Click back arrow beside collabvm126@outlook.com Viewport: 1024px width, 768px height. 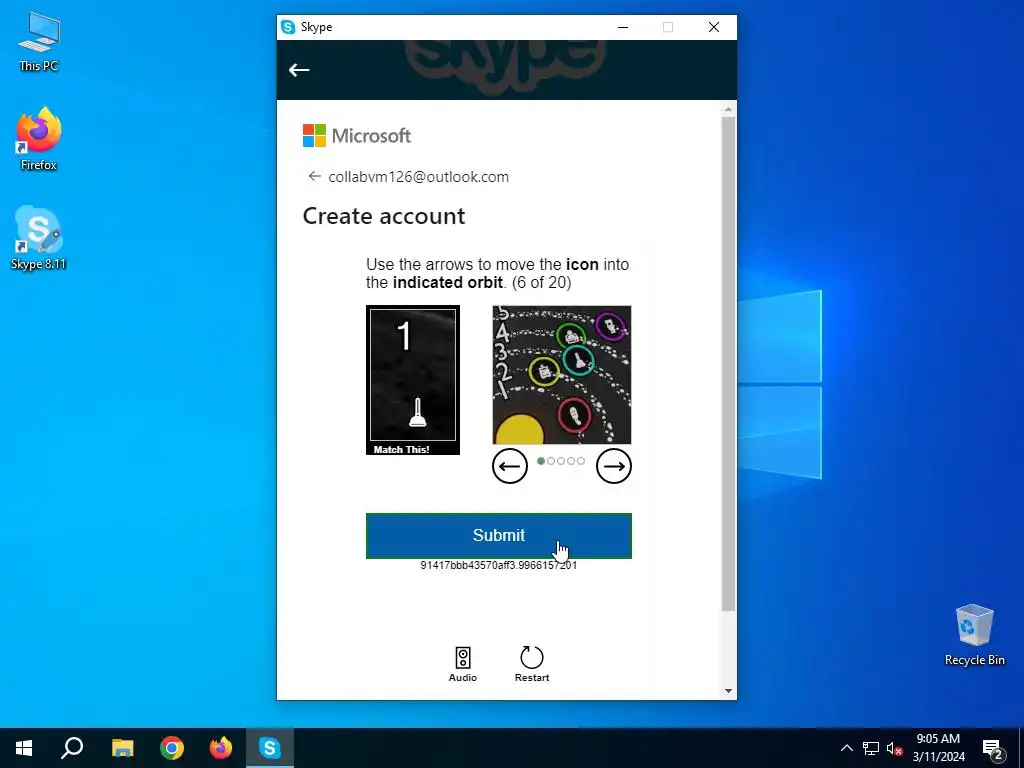click(314, 176)
